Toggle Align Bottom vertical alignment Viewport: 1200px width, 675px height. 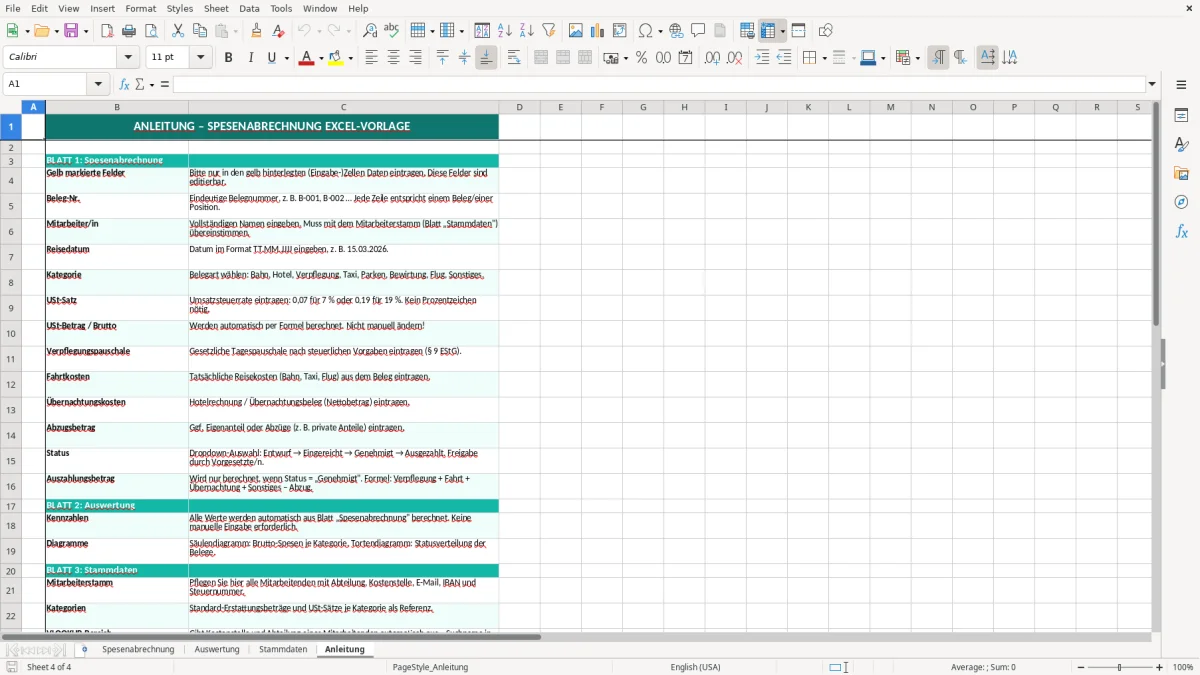(x=486, y=58)
